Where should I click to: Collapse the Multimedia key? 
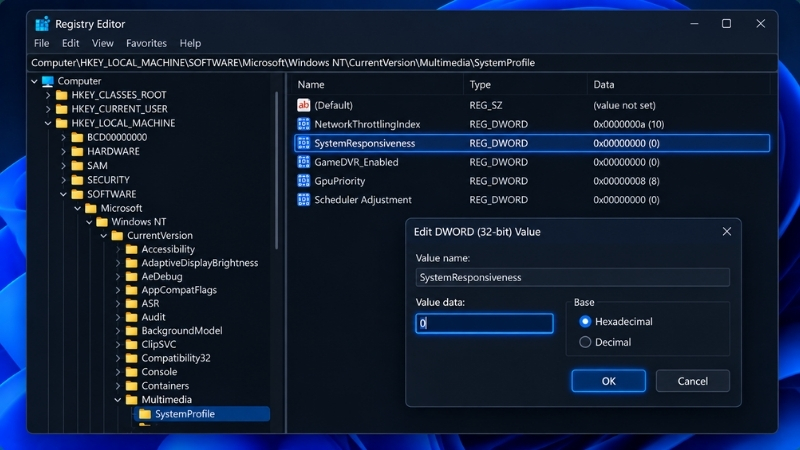pos(118,400)
